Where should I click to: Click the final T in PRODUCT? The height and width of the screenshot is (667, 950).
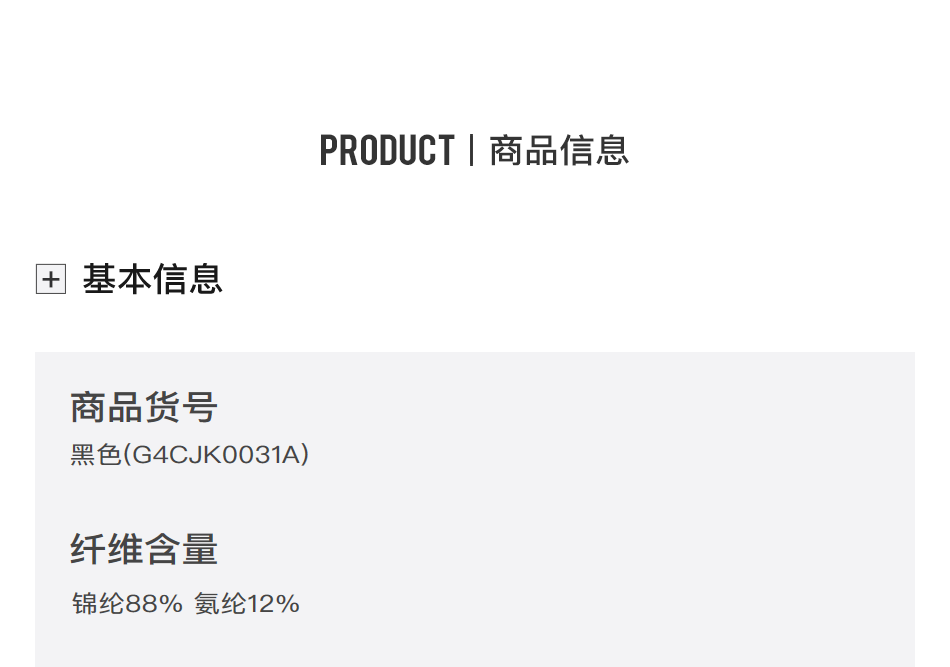click(446, 151)
